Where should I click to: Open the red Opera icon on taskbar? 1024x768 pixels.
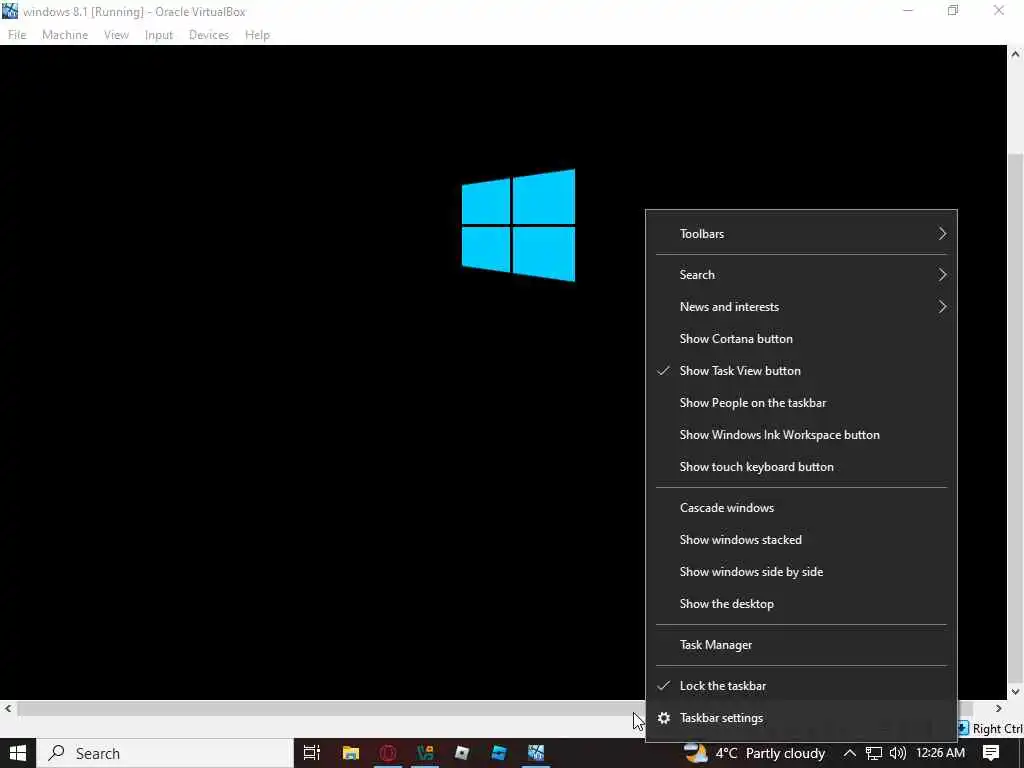click(x=388, y=753)
